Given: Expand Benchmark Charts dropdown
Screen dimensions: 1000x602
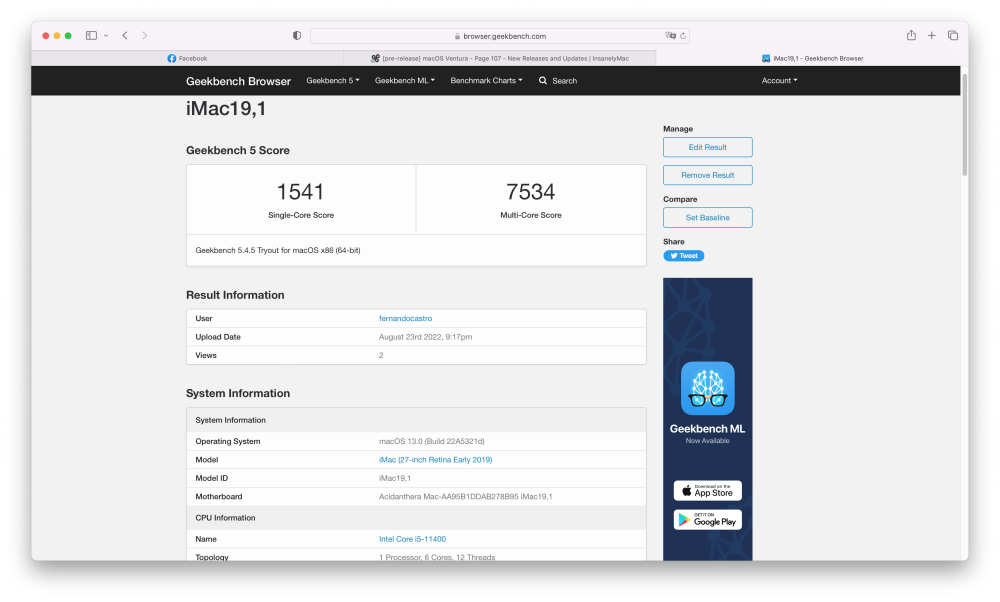Looking at the screenshot, I should click(487, 80).
